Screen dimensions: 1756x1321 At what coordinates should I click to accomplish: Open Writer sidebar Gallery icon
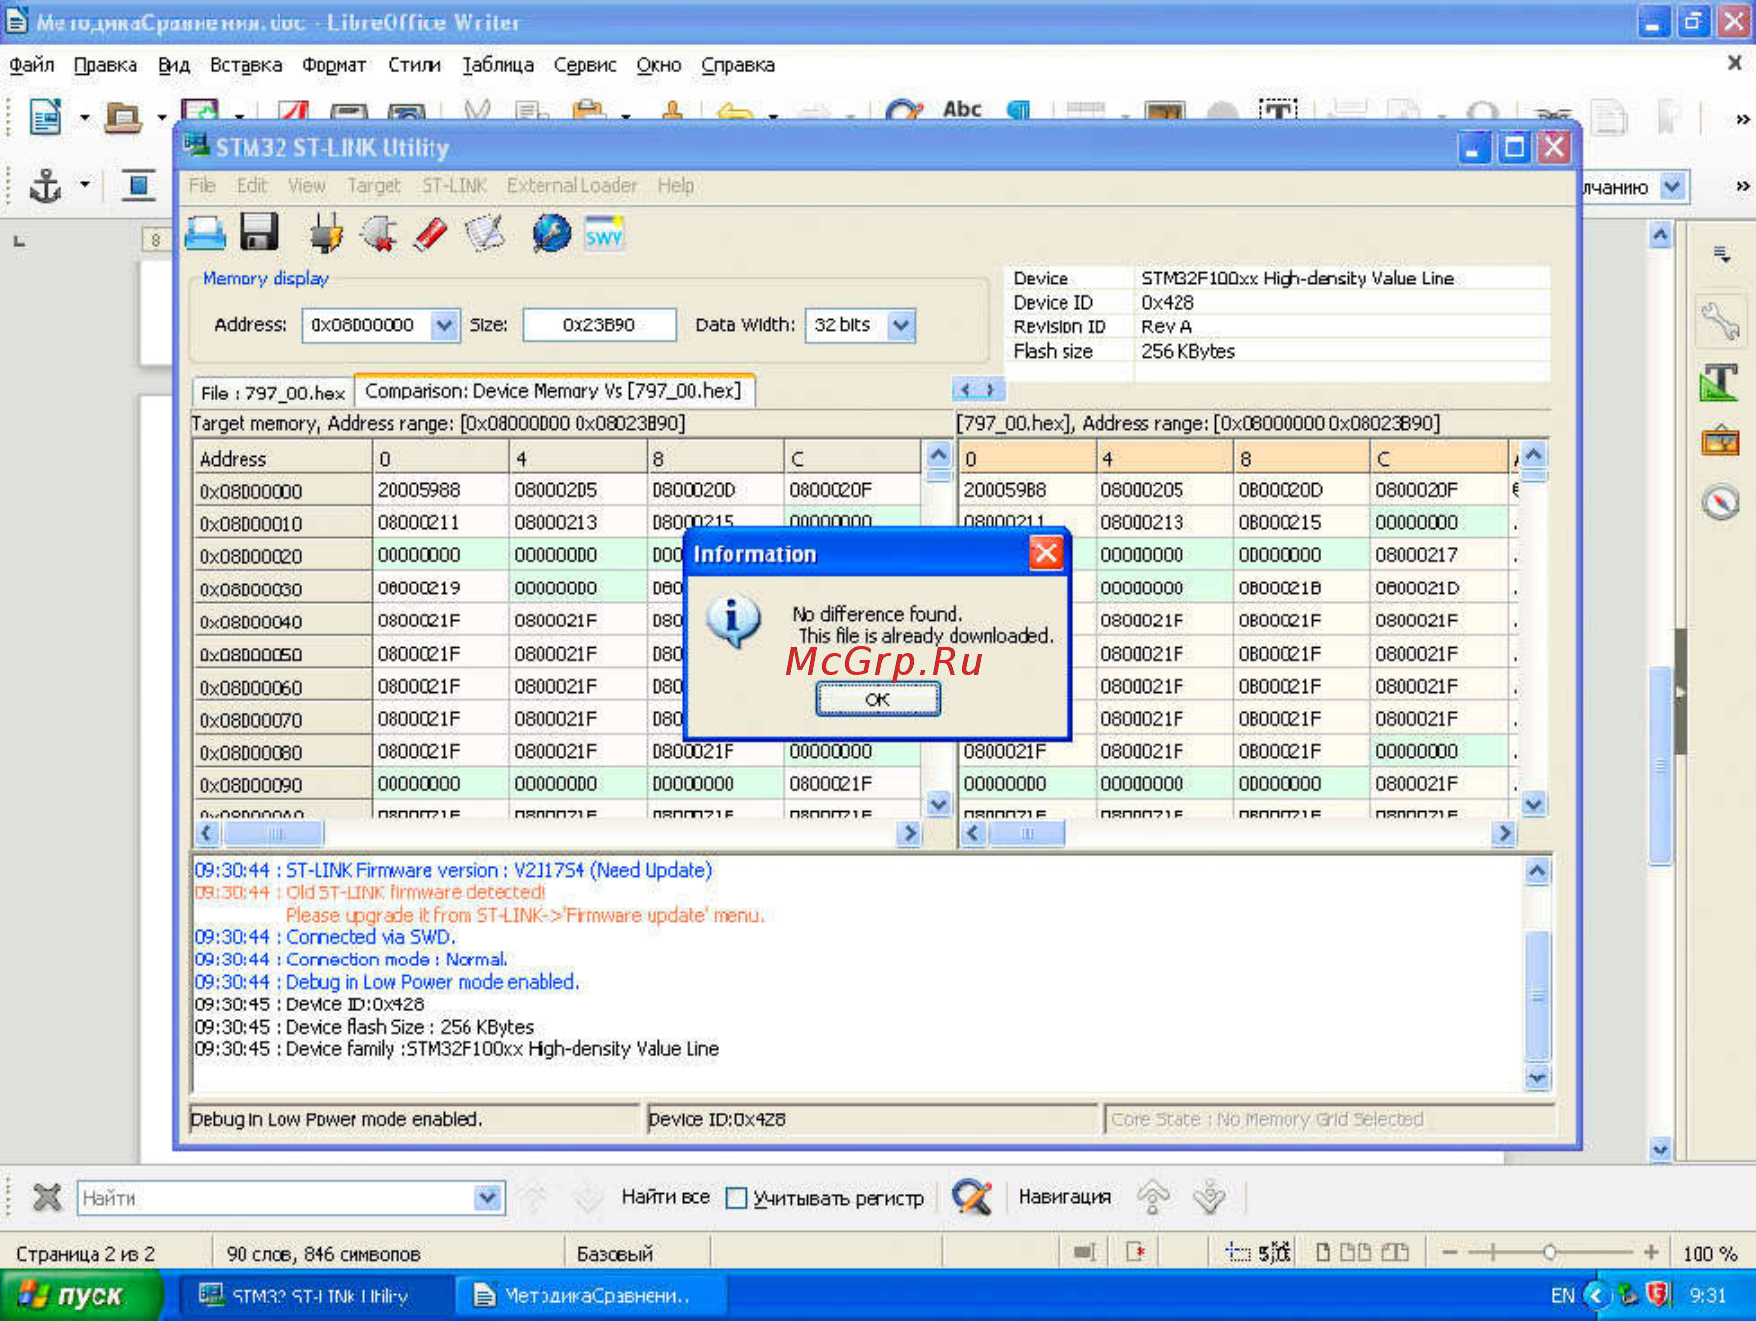[x=1720, y=441]
